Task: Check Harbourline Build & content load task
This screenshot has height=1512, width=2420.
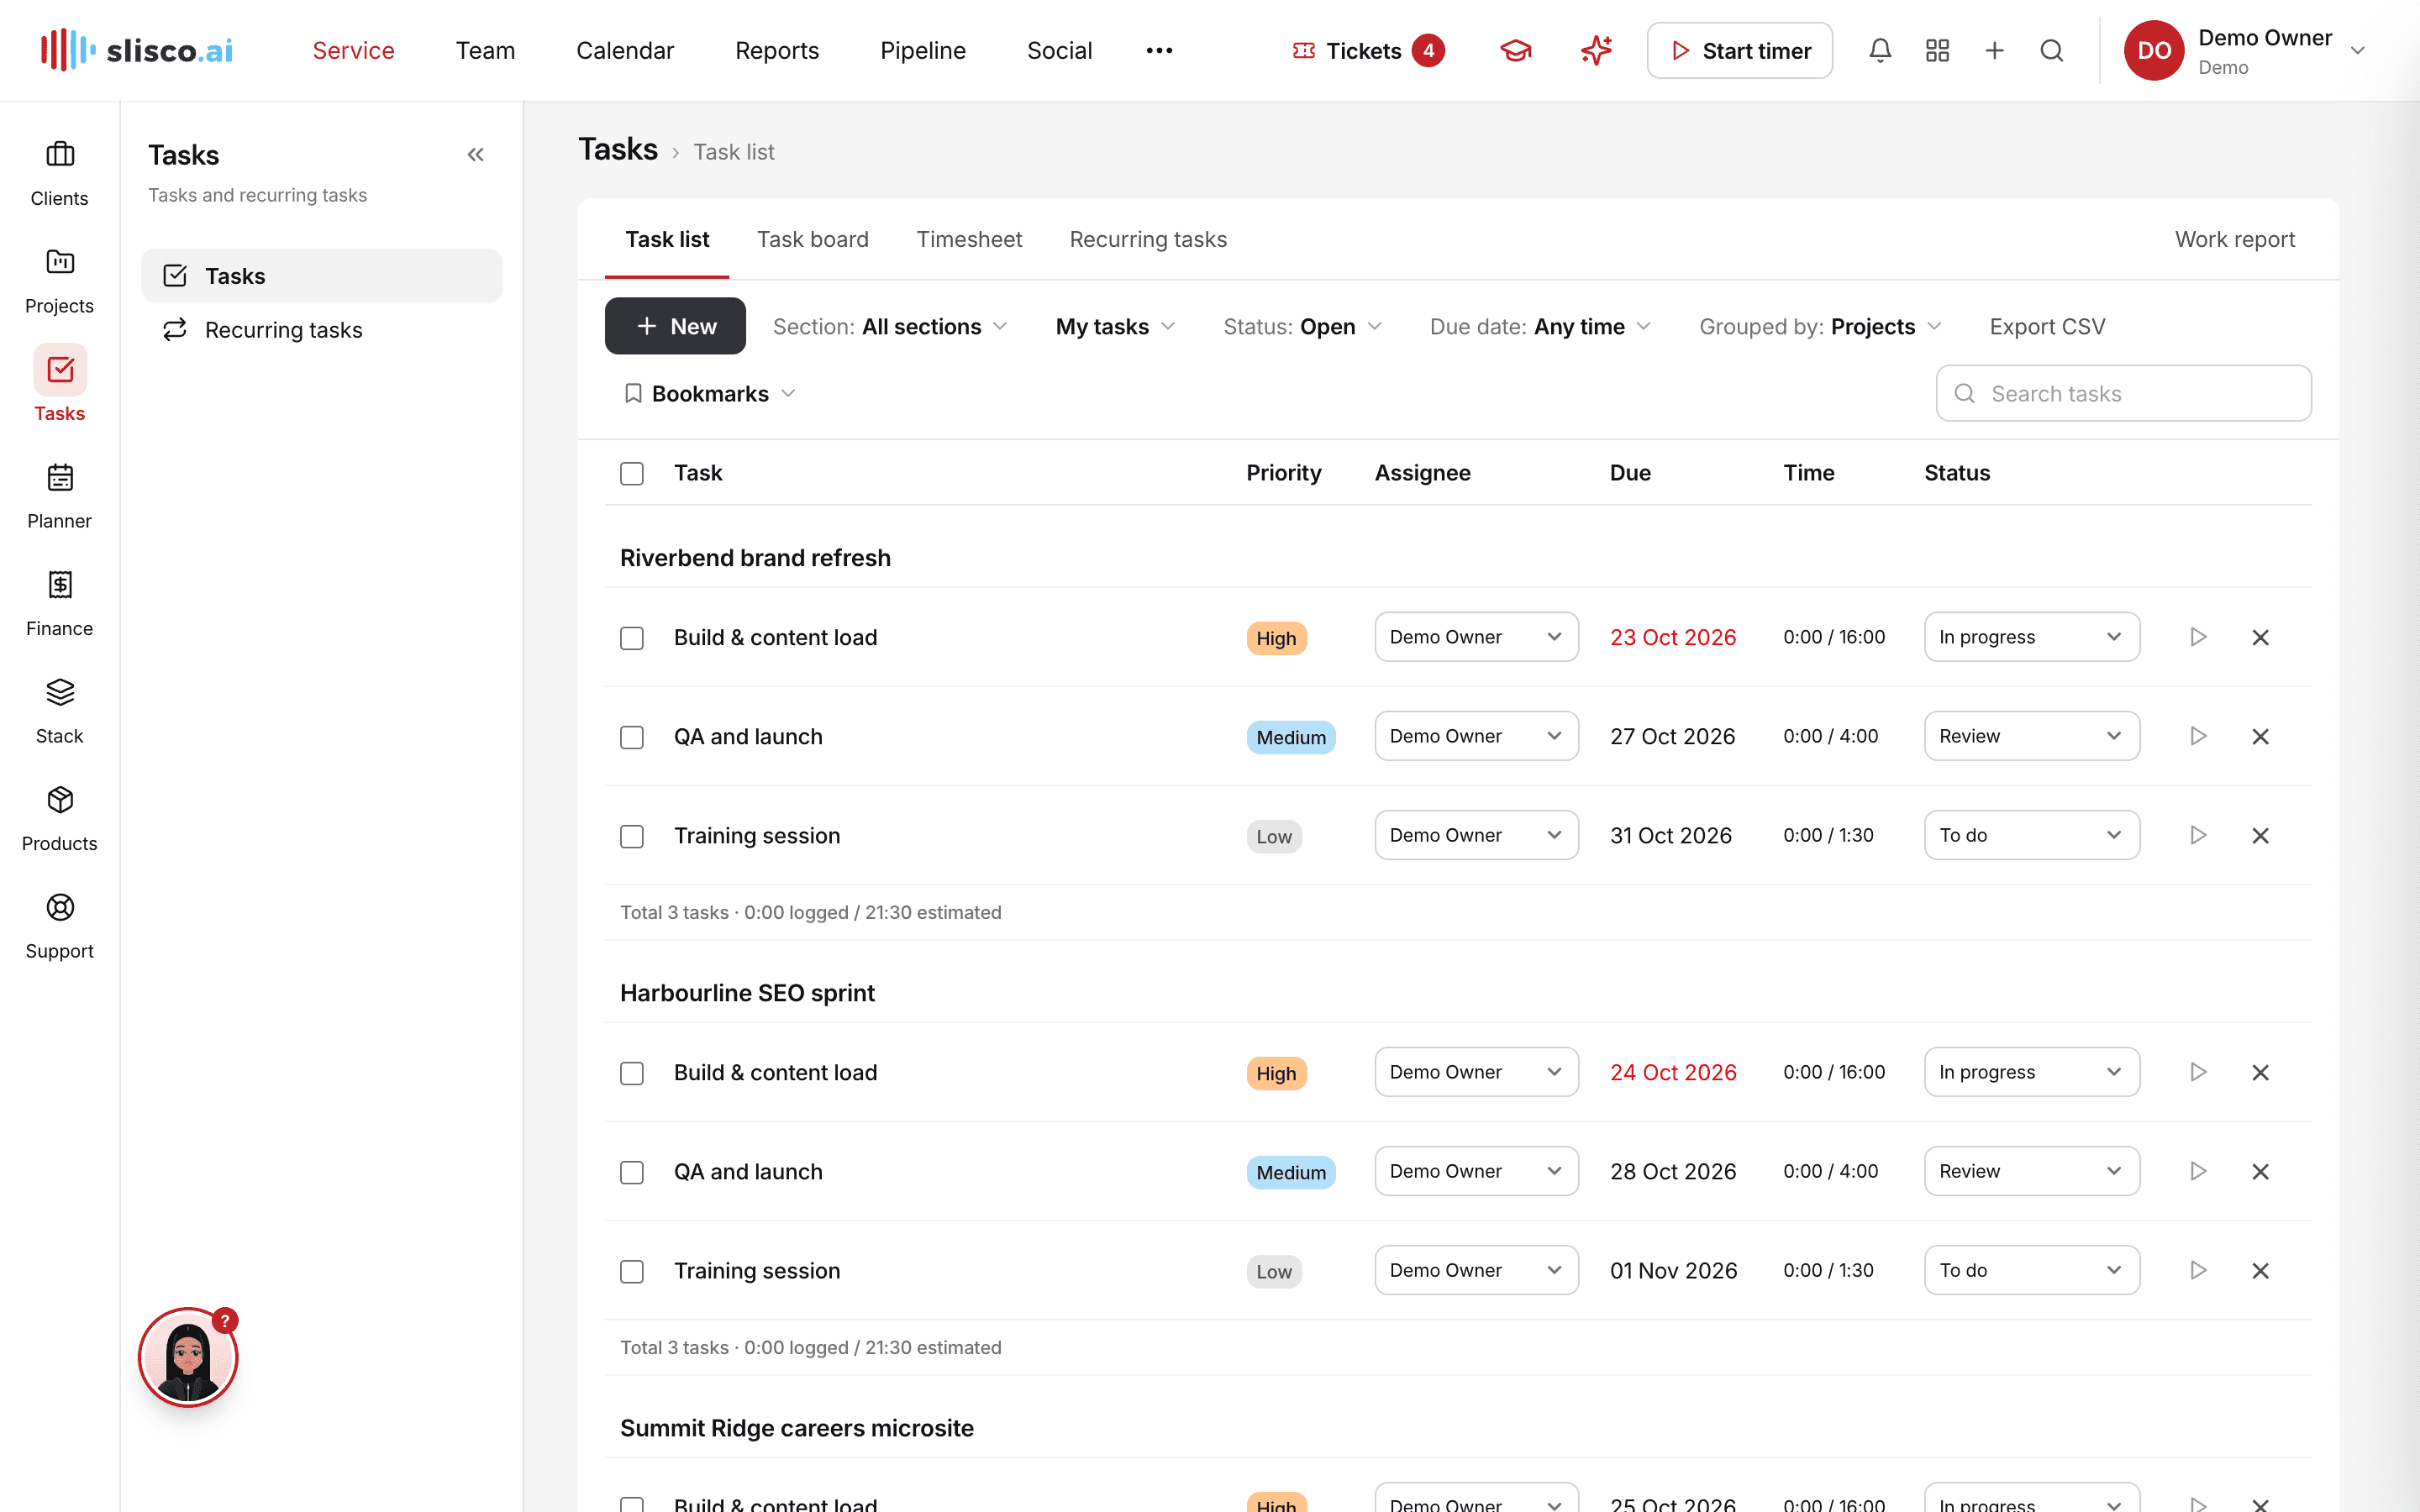Action: point(632,1073)
